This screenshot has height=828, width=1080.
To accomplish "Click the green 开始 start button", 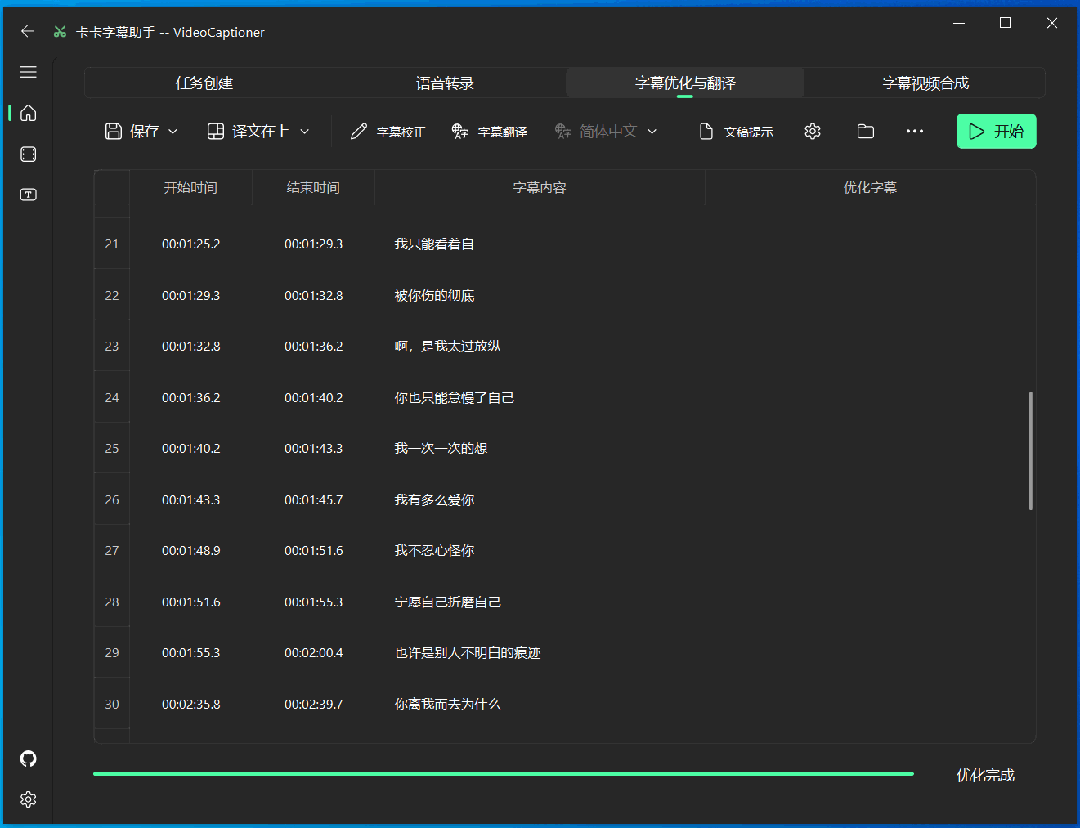I will (x=996, y=132).
